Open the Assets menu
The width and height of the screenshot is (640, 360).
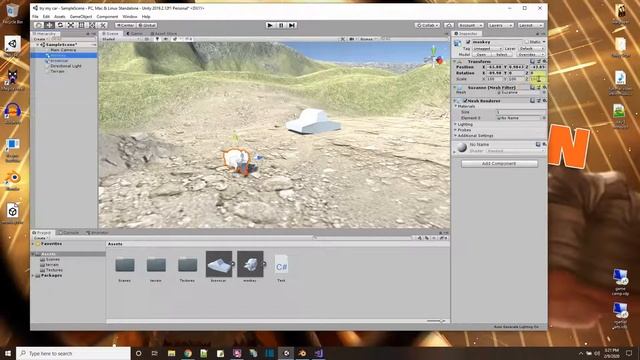click(x=60, y=17)
